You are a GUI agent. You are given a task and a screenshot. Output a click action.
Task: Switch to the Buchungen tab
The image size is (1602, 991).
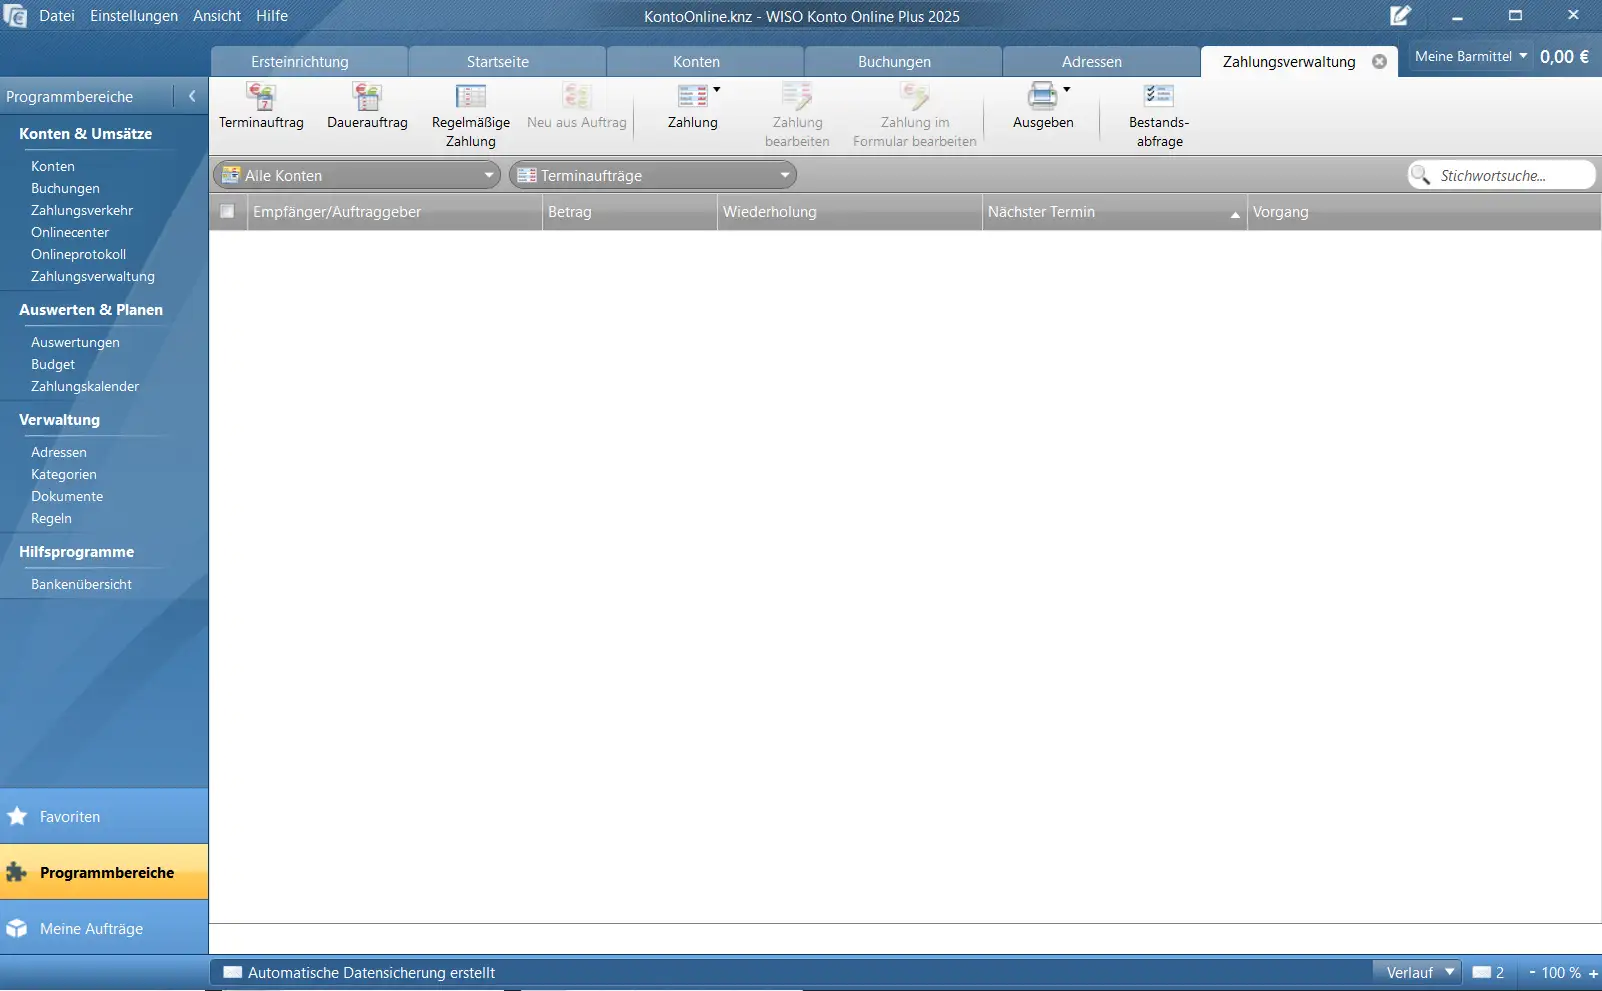[x=894, y=62]
